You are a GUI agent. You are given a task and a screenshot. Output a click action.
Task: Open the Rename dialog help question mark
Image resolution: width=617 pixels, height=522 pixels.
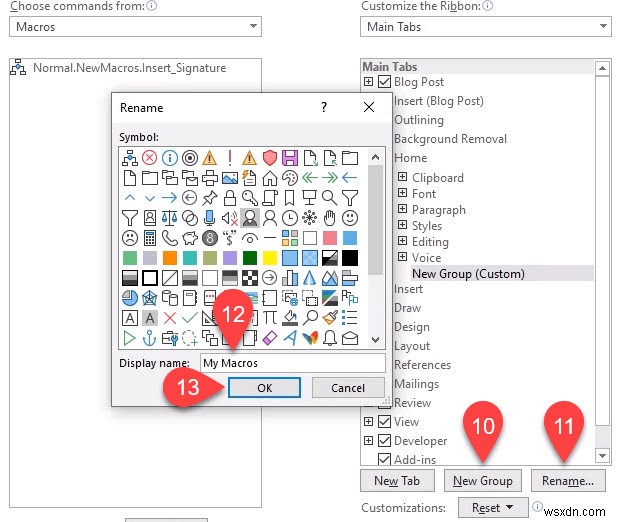click(324, 107)
